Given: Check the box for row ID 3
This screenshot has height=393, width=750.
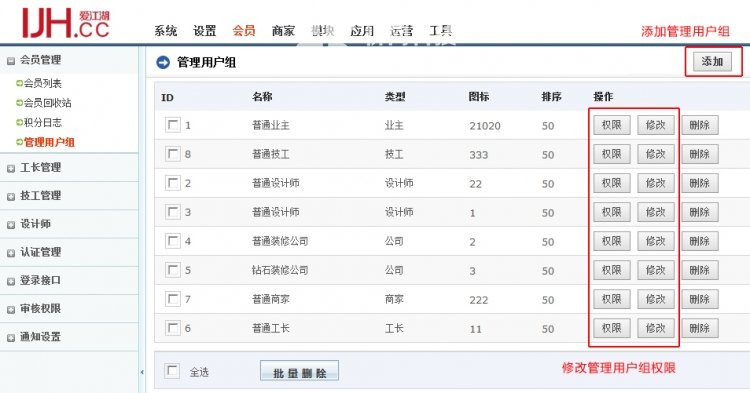Looking at the screenshot, I should pyautogui.click(x=172, y=212).
